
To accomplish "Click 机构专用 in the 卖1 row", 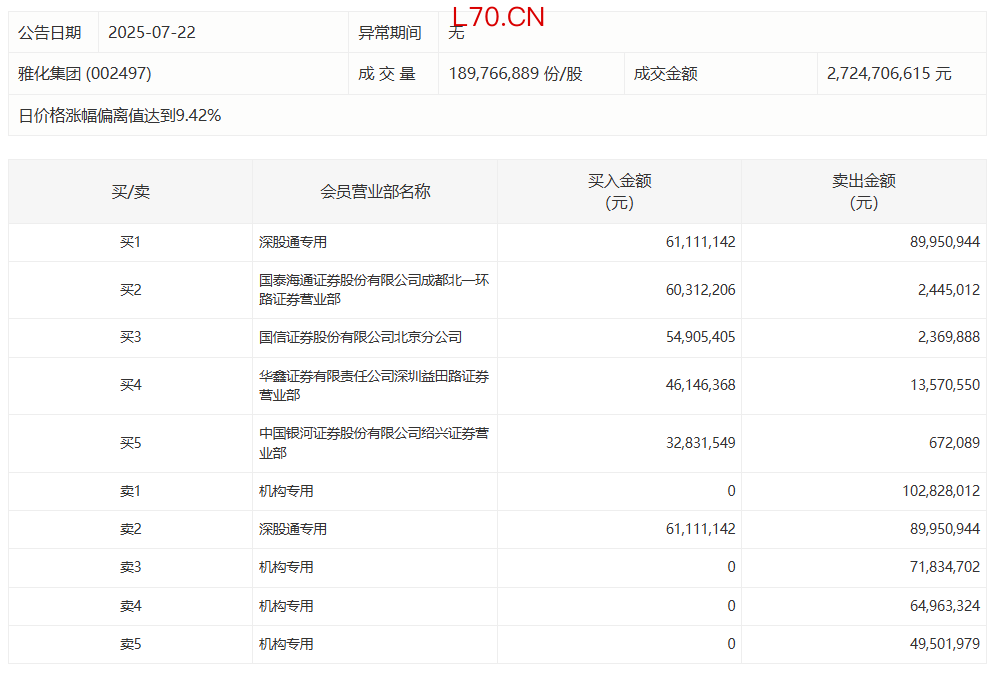I will [286, 491].
